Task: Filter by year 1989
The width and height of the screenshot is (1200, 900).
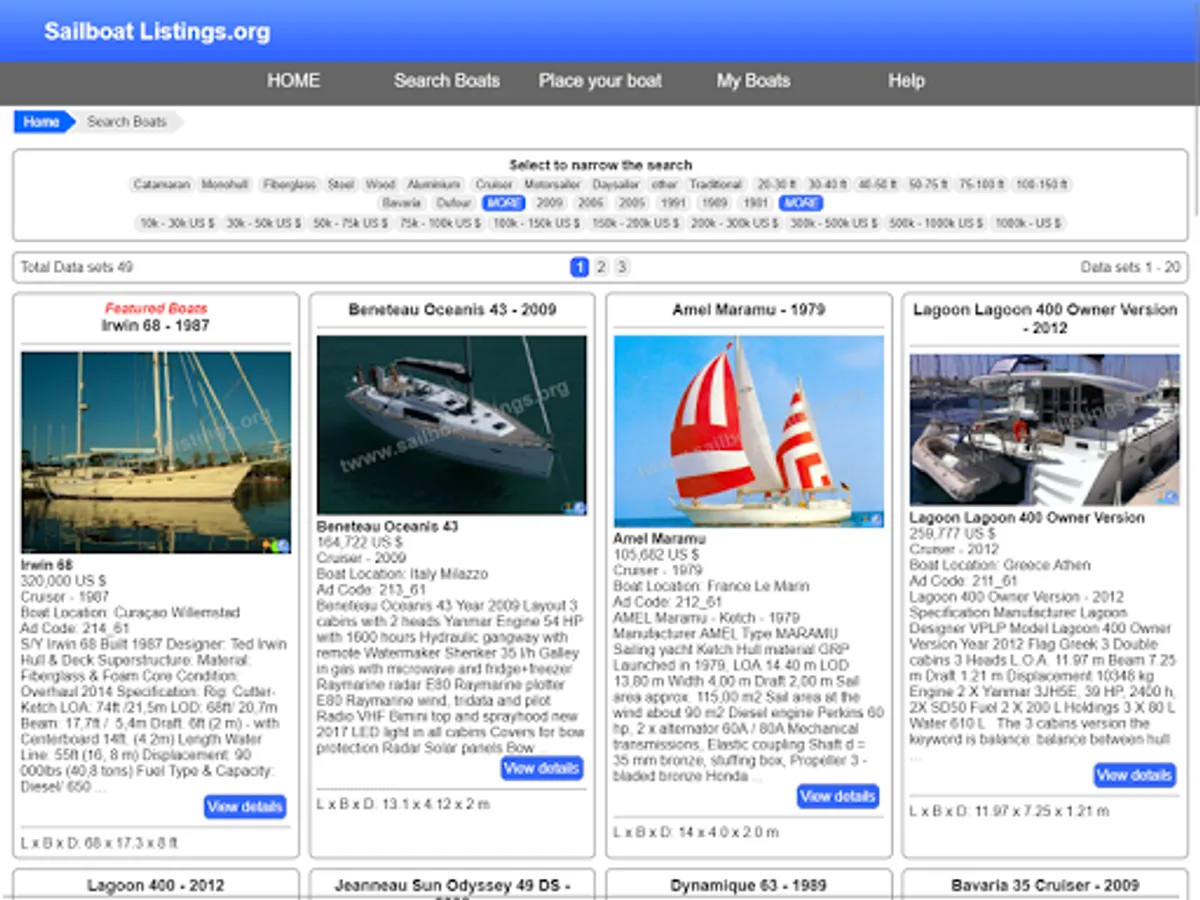Action: pos(715,203)
